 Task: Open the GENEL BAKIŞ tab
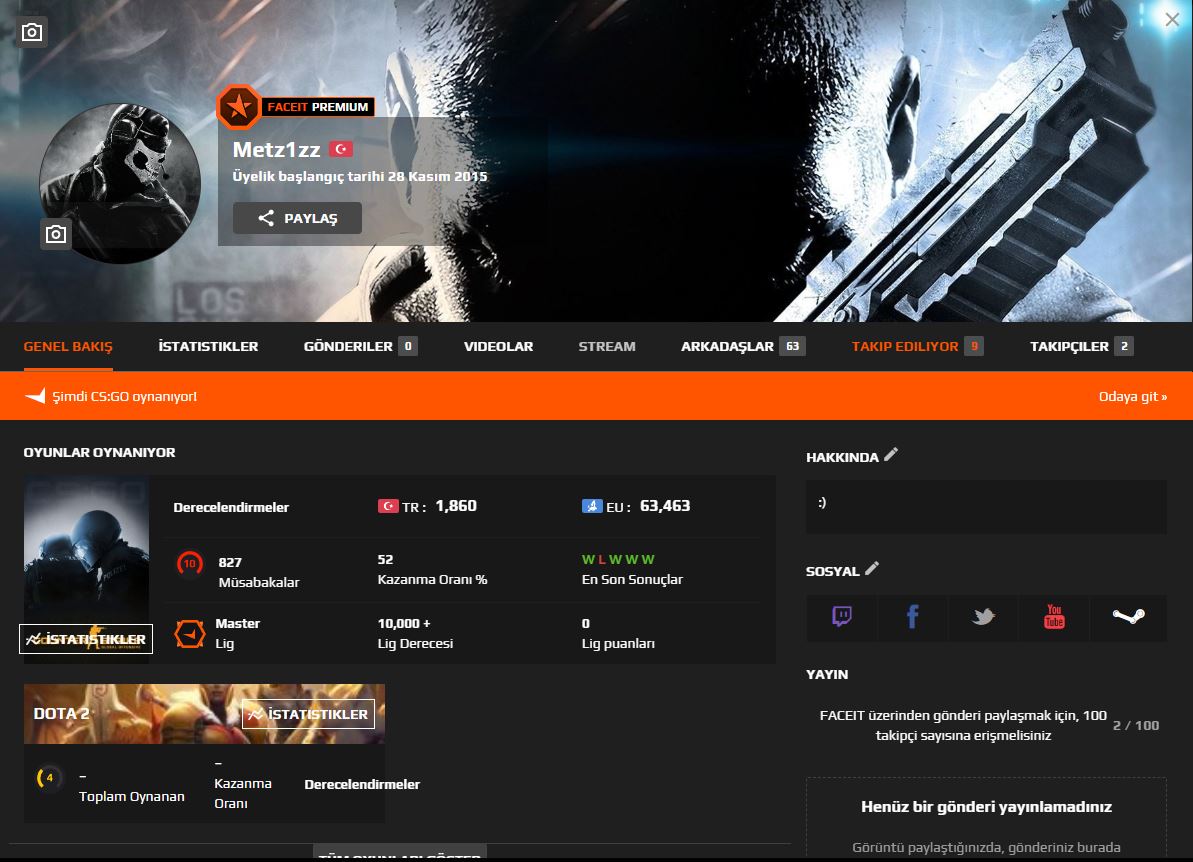(68, 347)
